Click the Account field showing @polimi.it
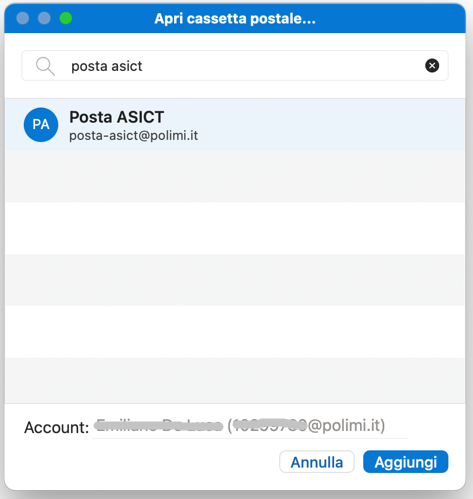Image resolution: width=473 pixels, height=499 pixels. pyautogui.click(x=250, y=426)
